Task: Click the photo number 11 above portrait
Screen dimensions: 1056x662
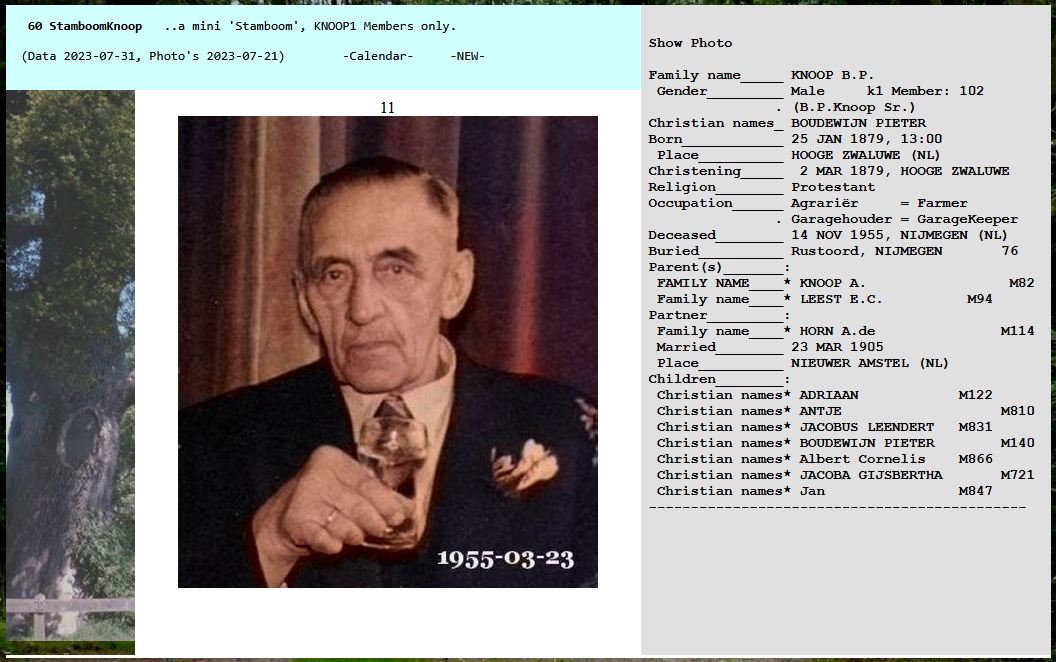Action: (x=387, y=107)
